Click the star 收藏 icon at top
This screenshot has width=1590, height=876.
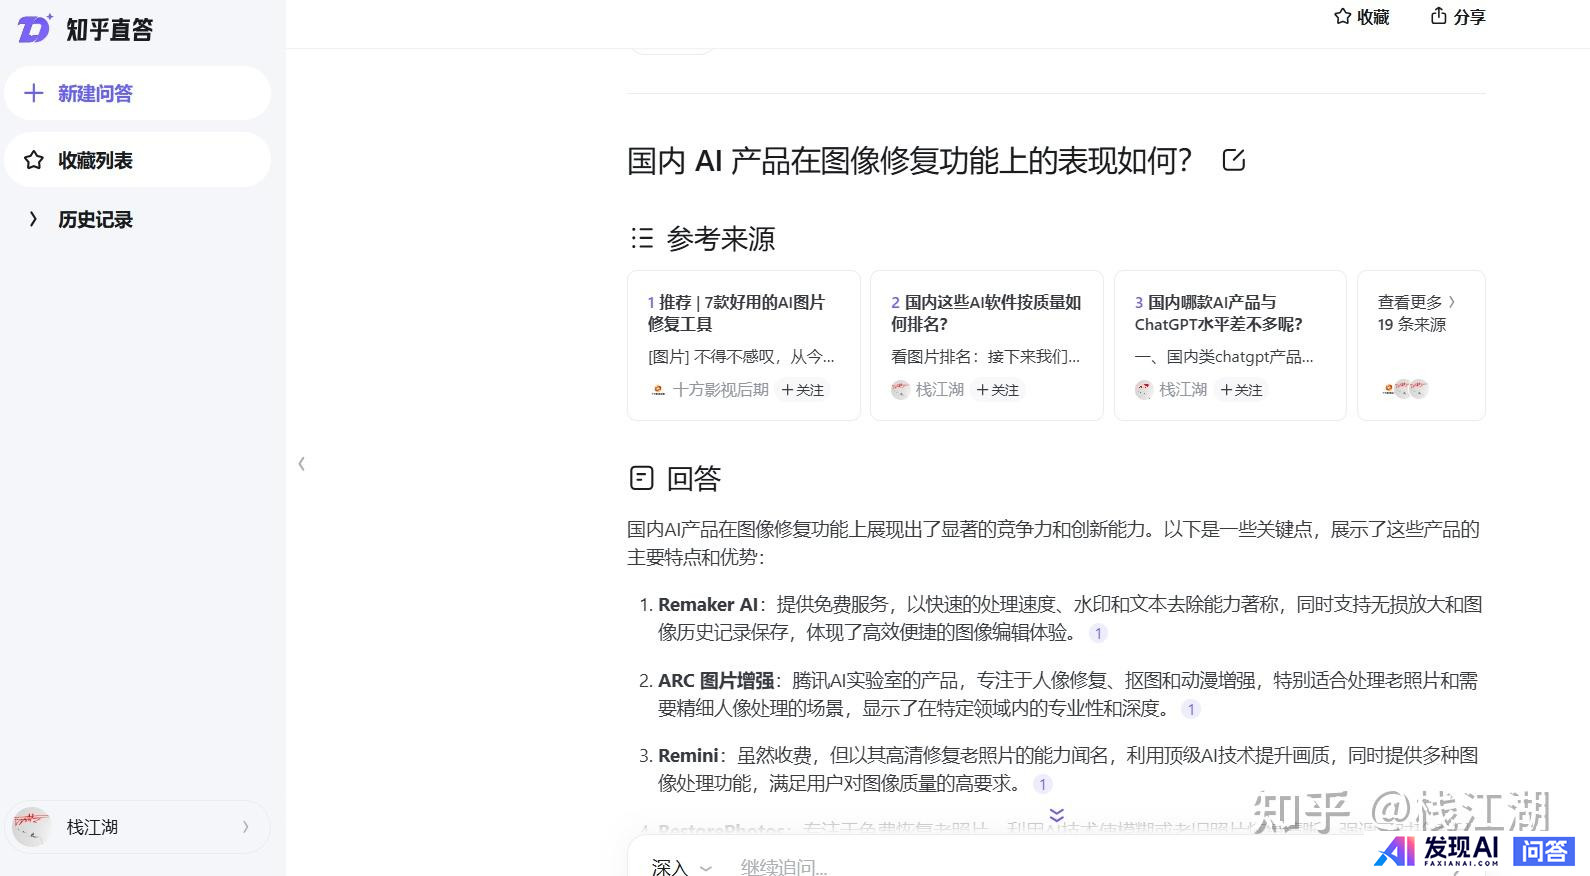click(1342, 17)
